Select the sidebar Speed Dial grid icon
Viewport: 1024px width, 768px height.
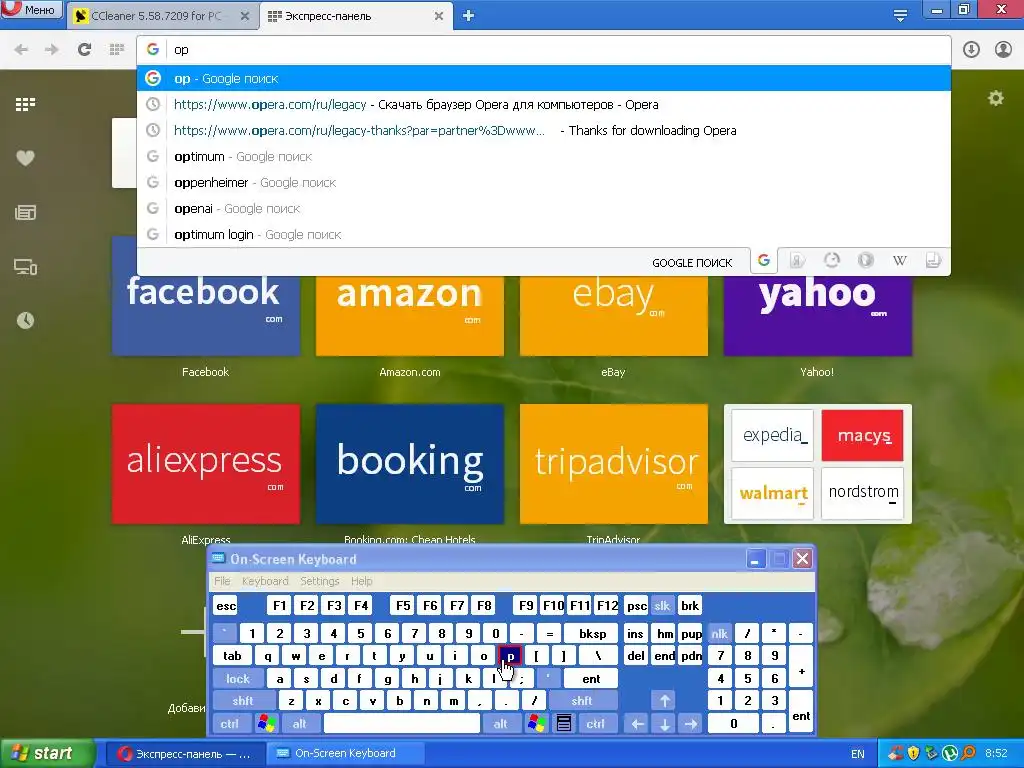pos(25,104)
